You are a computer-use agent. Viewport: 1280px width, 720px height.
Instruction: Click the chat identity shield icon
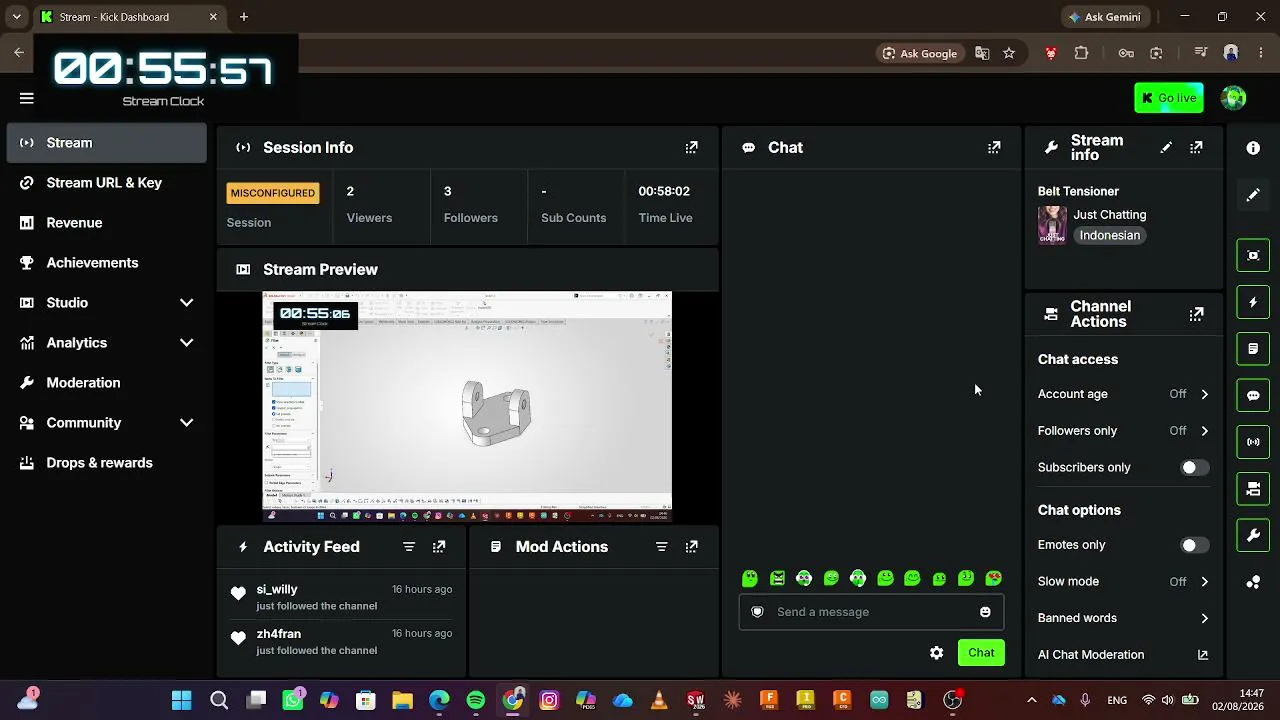click(x=757, y=612)
